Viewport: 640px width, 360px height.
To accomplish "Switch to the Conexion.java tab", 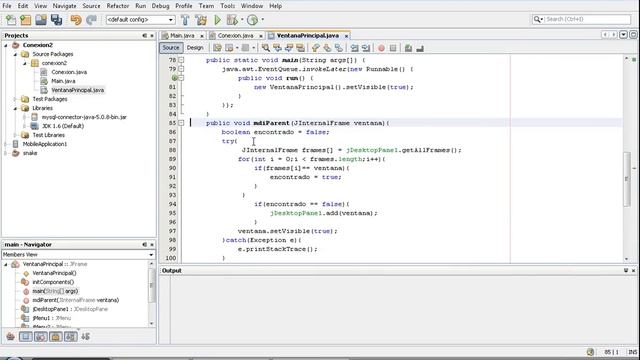I will click(235, 36).
